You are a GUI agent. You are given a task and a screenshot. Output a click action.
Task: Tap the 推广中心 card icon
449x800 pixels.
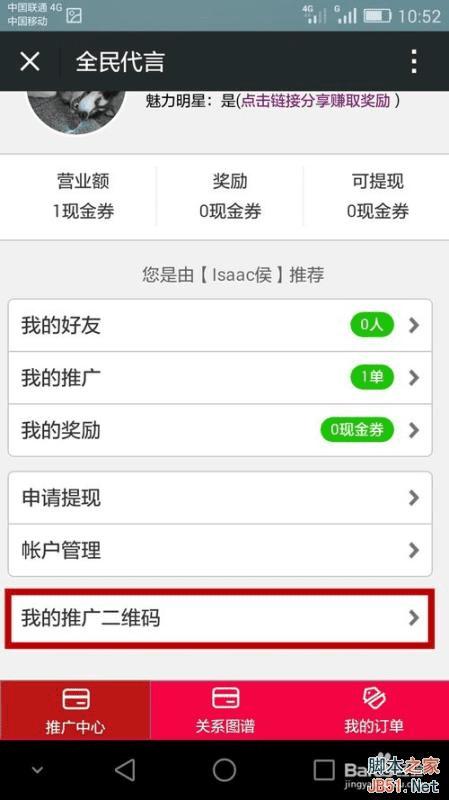tap(76, 699)
